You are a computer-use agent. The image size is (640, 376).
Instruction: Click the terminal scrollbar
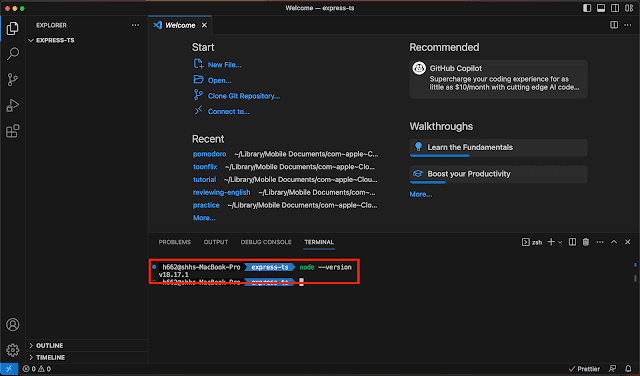pyautogui.click(x=635, y=278)
